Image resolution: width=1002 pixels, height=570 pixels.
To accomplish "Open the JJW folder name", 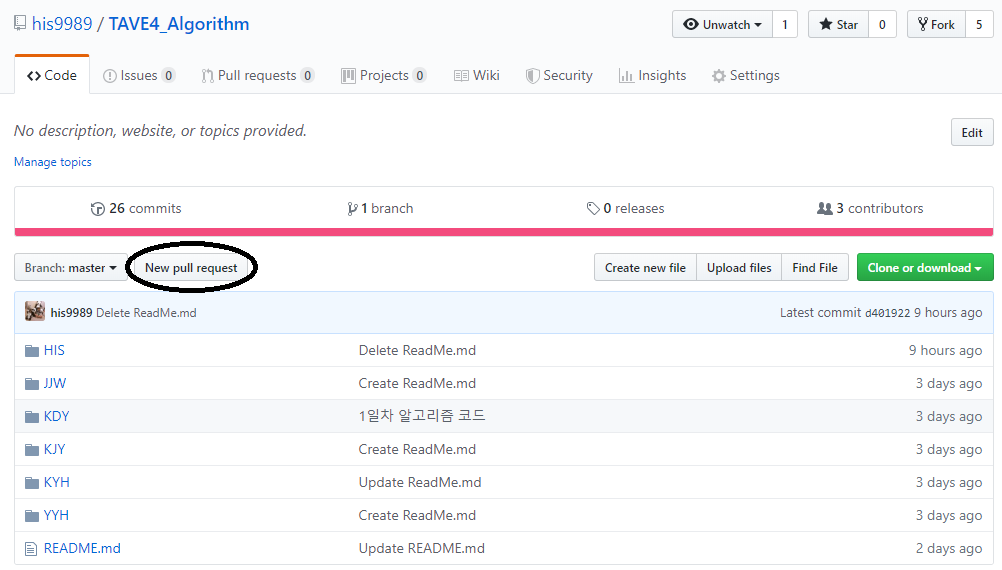I will (x=55, y=383).
